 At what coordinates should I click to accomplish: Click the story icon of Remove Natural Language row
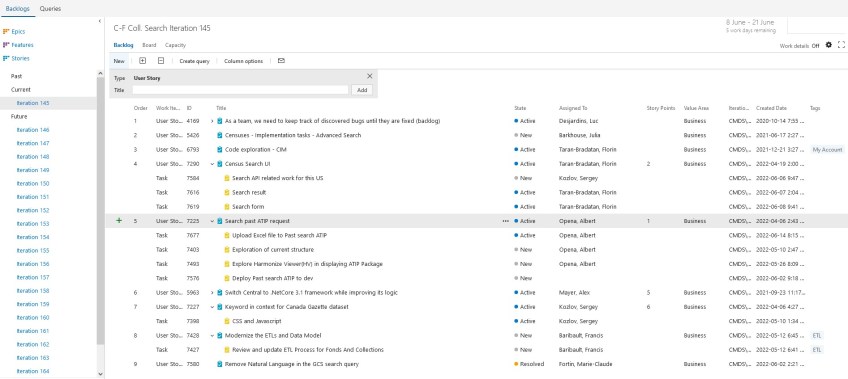coord(220,364)
